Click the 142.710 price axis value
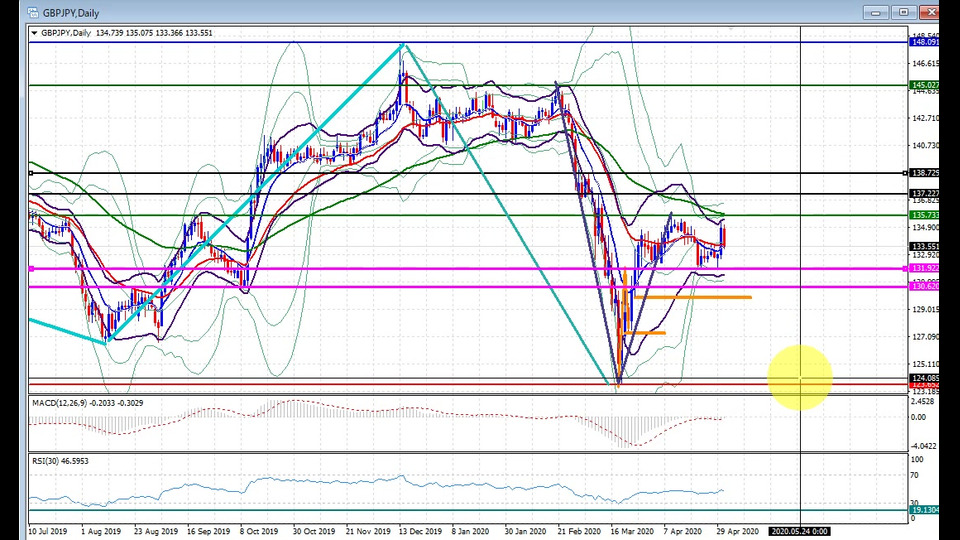The height and width of the screenshot is (540, 960). (x=924, y=118)
